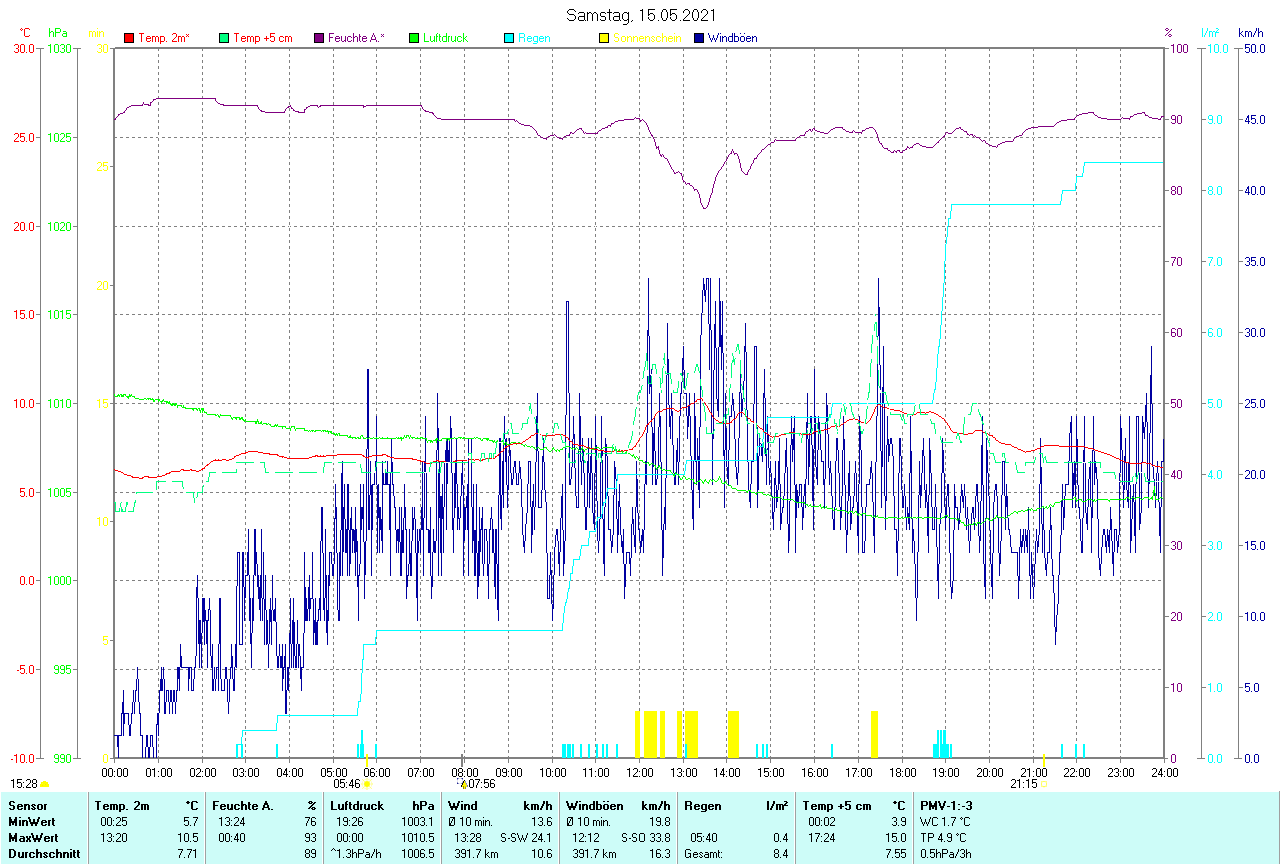Click the km/h axis unit at top right
This screenshot has width=1280, height=864.
pyautogui.click(x=1250, y=33)
